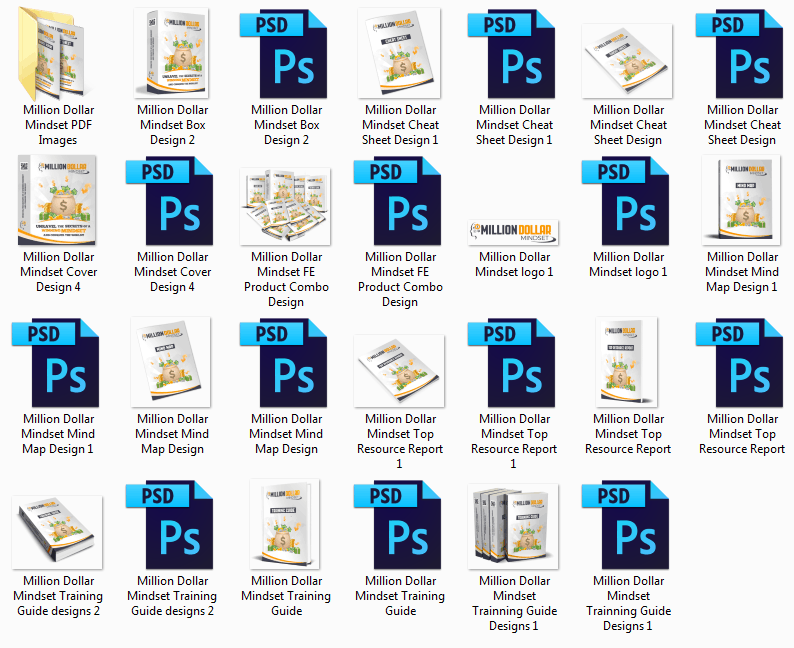
Task: Click the Mind Map Design 1 PSD icon
Action: (58, 363)
